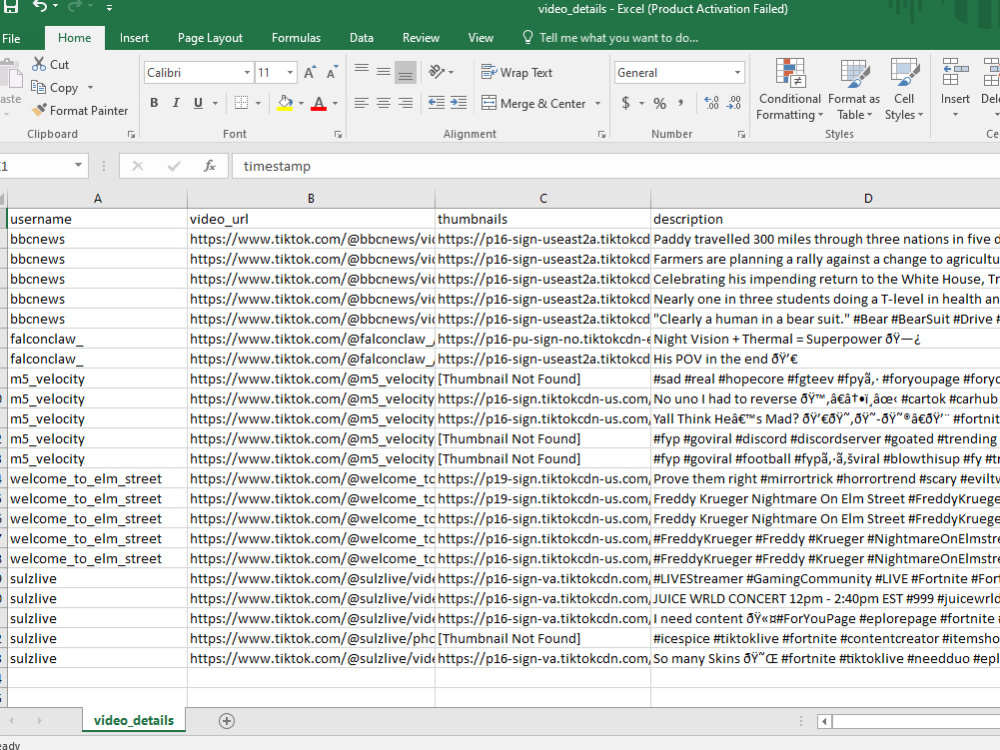Align text right
The width and height of the screenshot is (1000, 750).
[405, 103]
